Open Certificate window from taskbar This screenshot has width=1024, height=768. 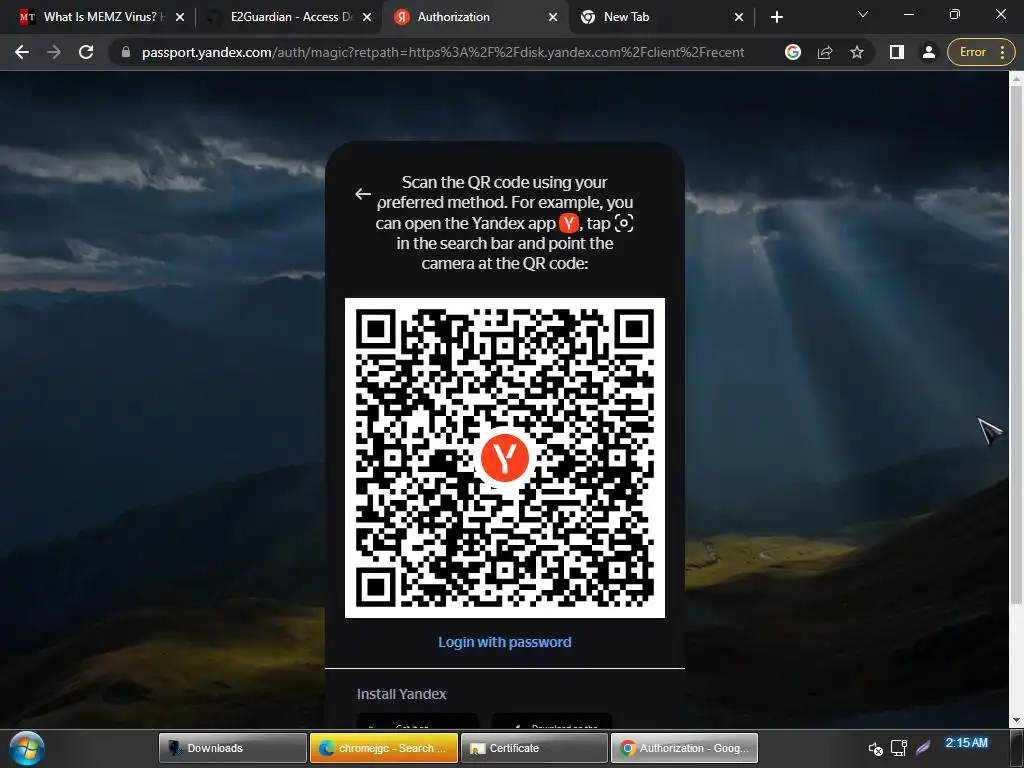[534, 748]
